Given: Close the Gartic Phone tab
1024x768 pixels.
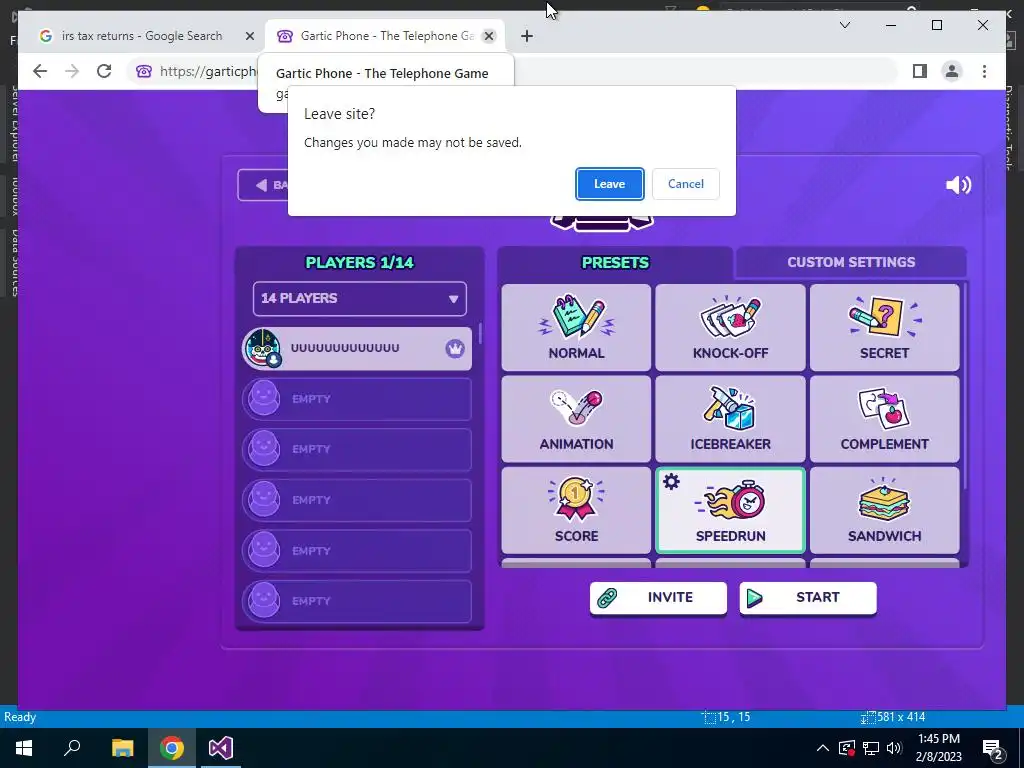Looking at the screenshot, I should pos(488,36).
